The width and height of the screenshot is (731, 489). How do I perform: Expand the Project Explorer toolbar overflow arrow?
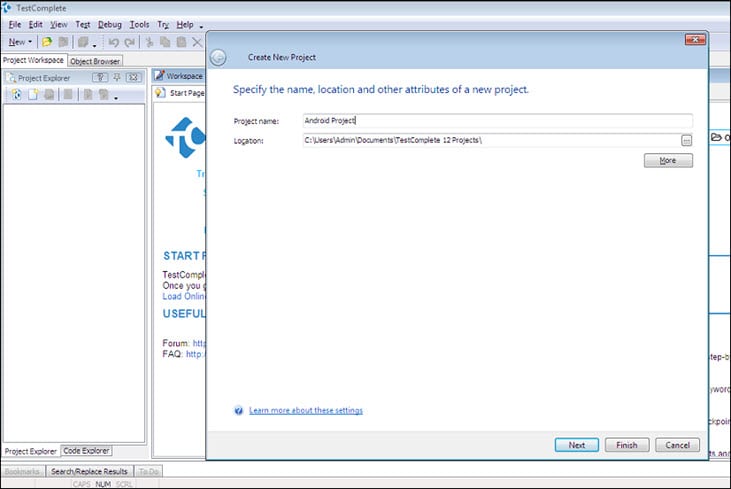(x=116, y=98)
